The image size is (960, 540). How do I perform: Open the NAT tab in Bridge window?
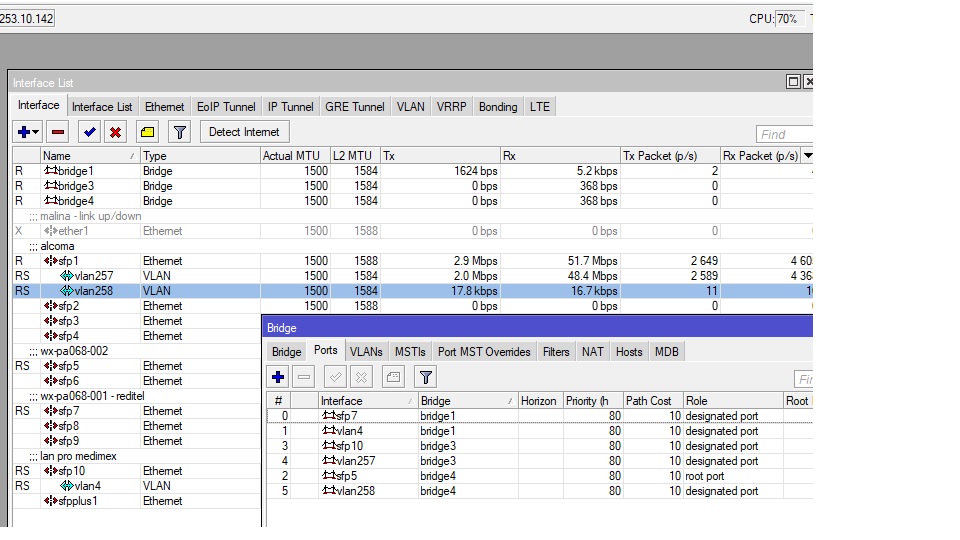tap(593, 352)
